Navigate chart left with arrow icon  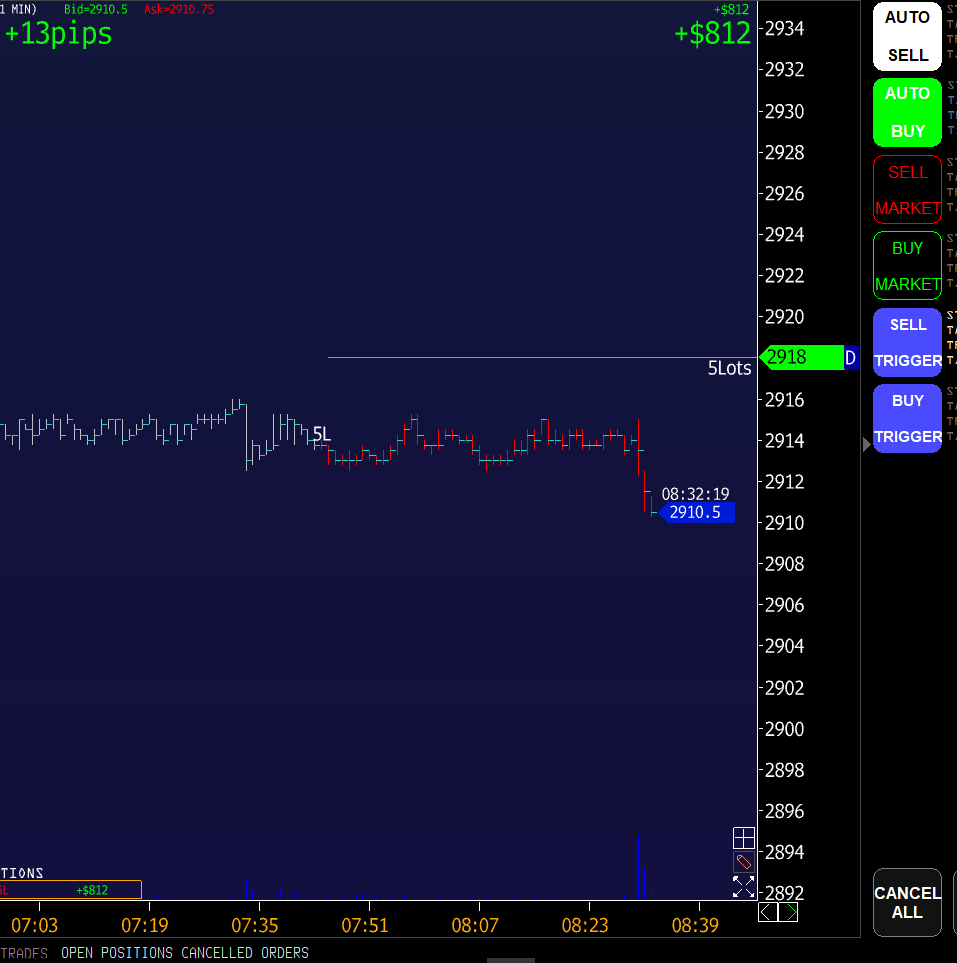click(x=768, y=913)
